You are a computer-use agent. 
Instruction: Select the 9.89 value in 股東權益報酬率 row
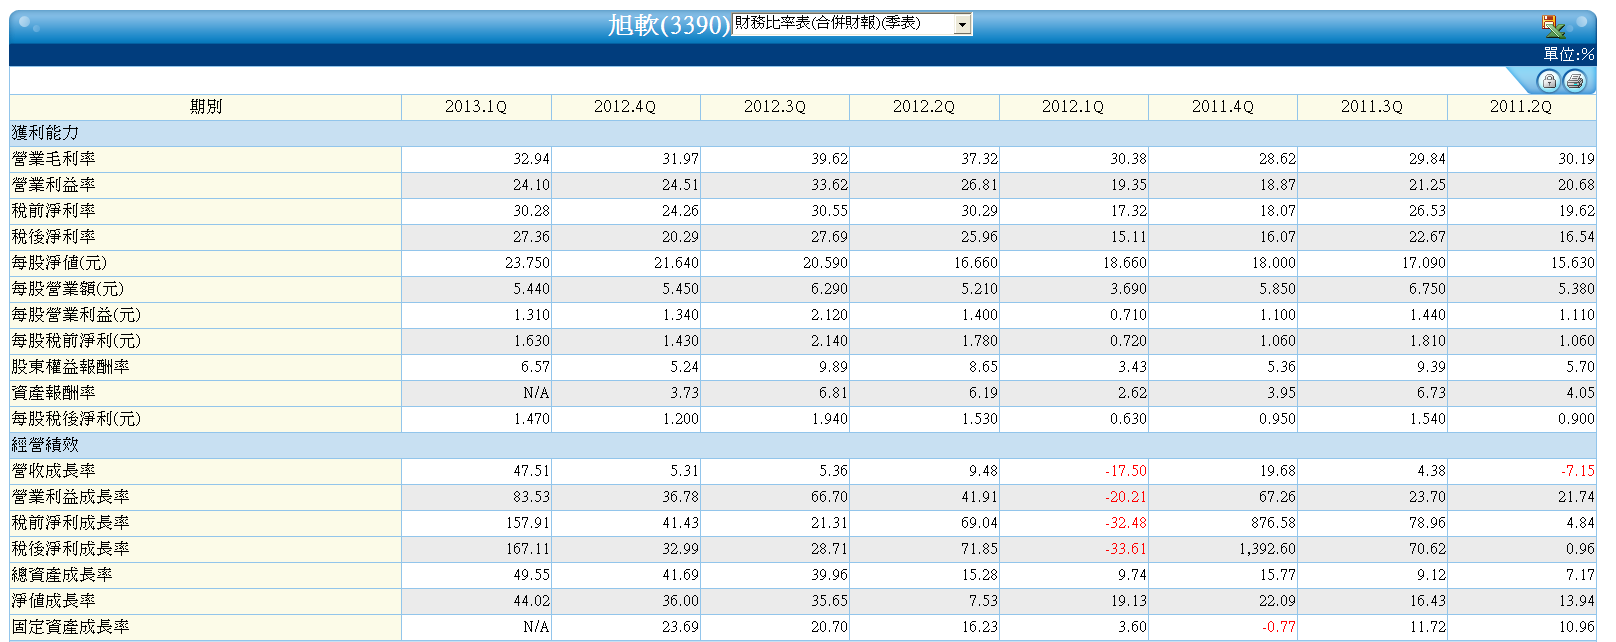coord(834,367)
